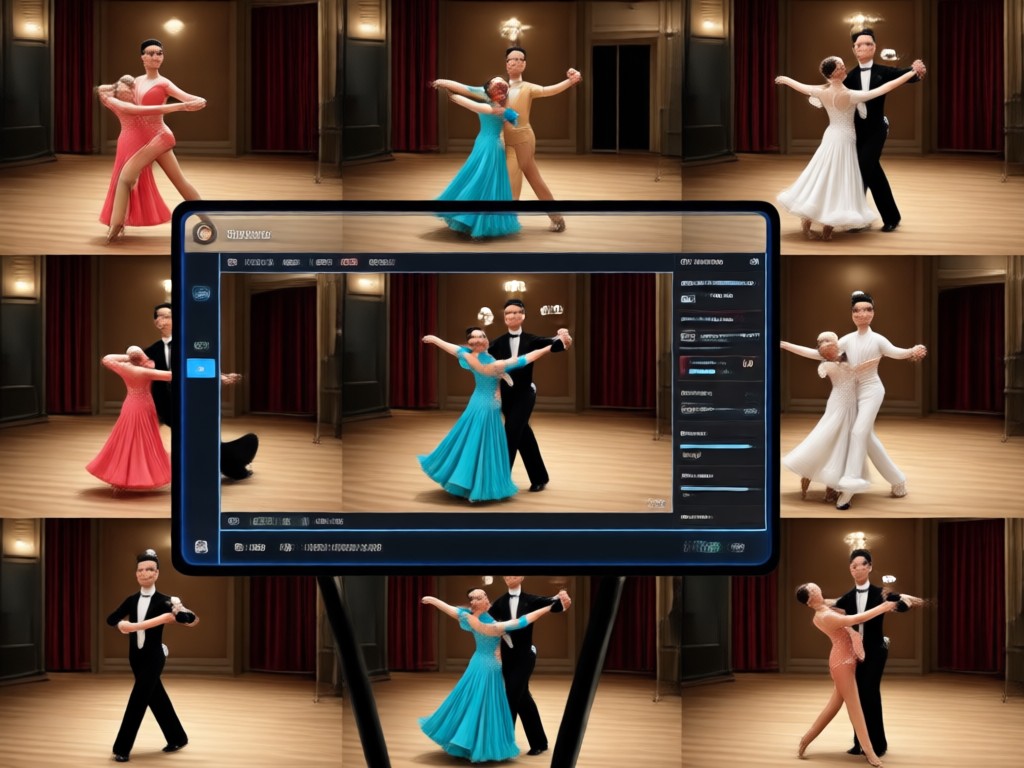
Task: Click the icon at right panel's top-right corner
Action: pyautogui.click(x=754, y=261)
